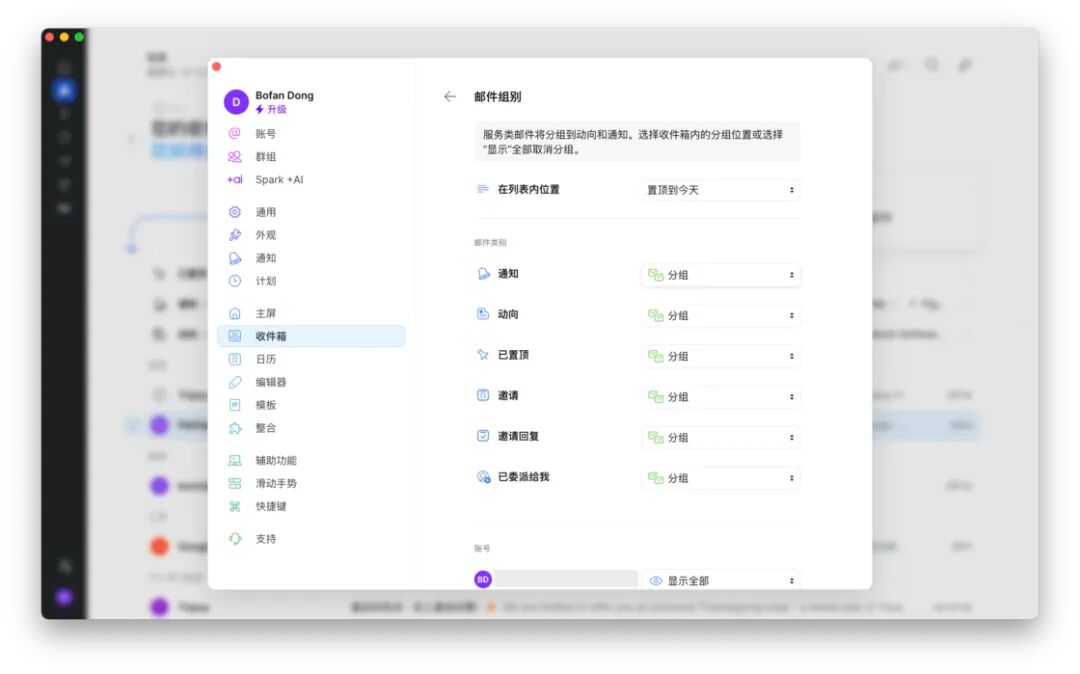1080x674 pixels.
Task: Click the 已委派给我 category label
Action: coord(523,476)
